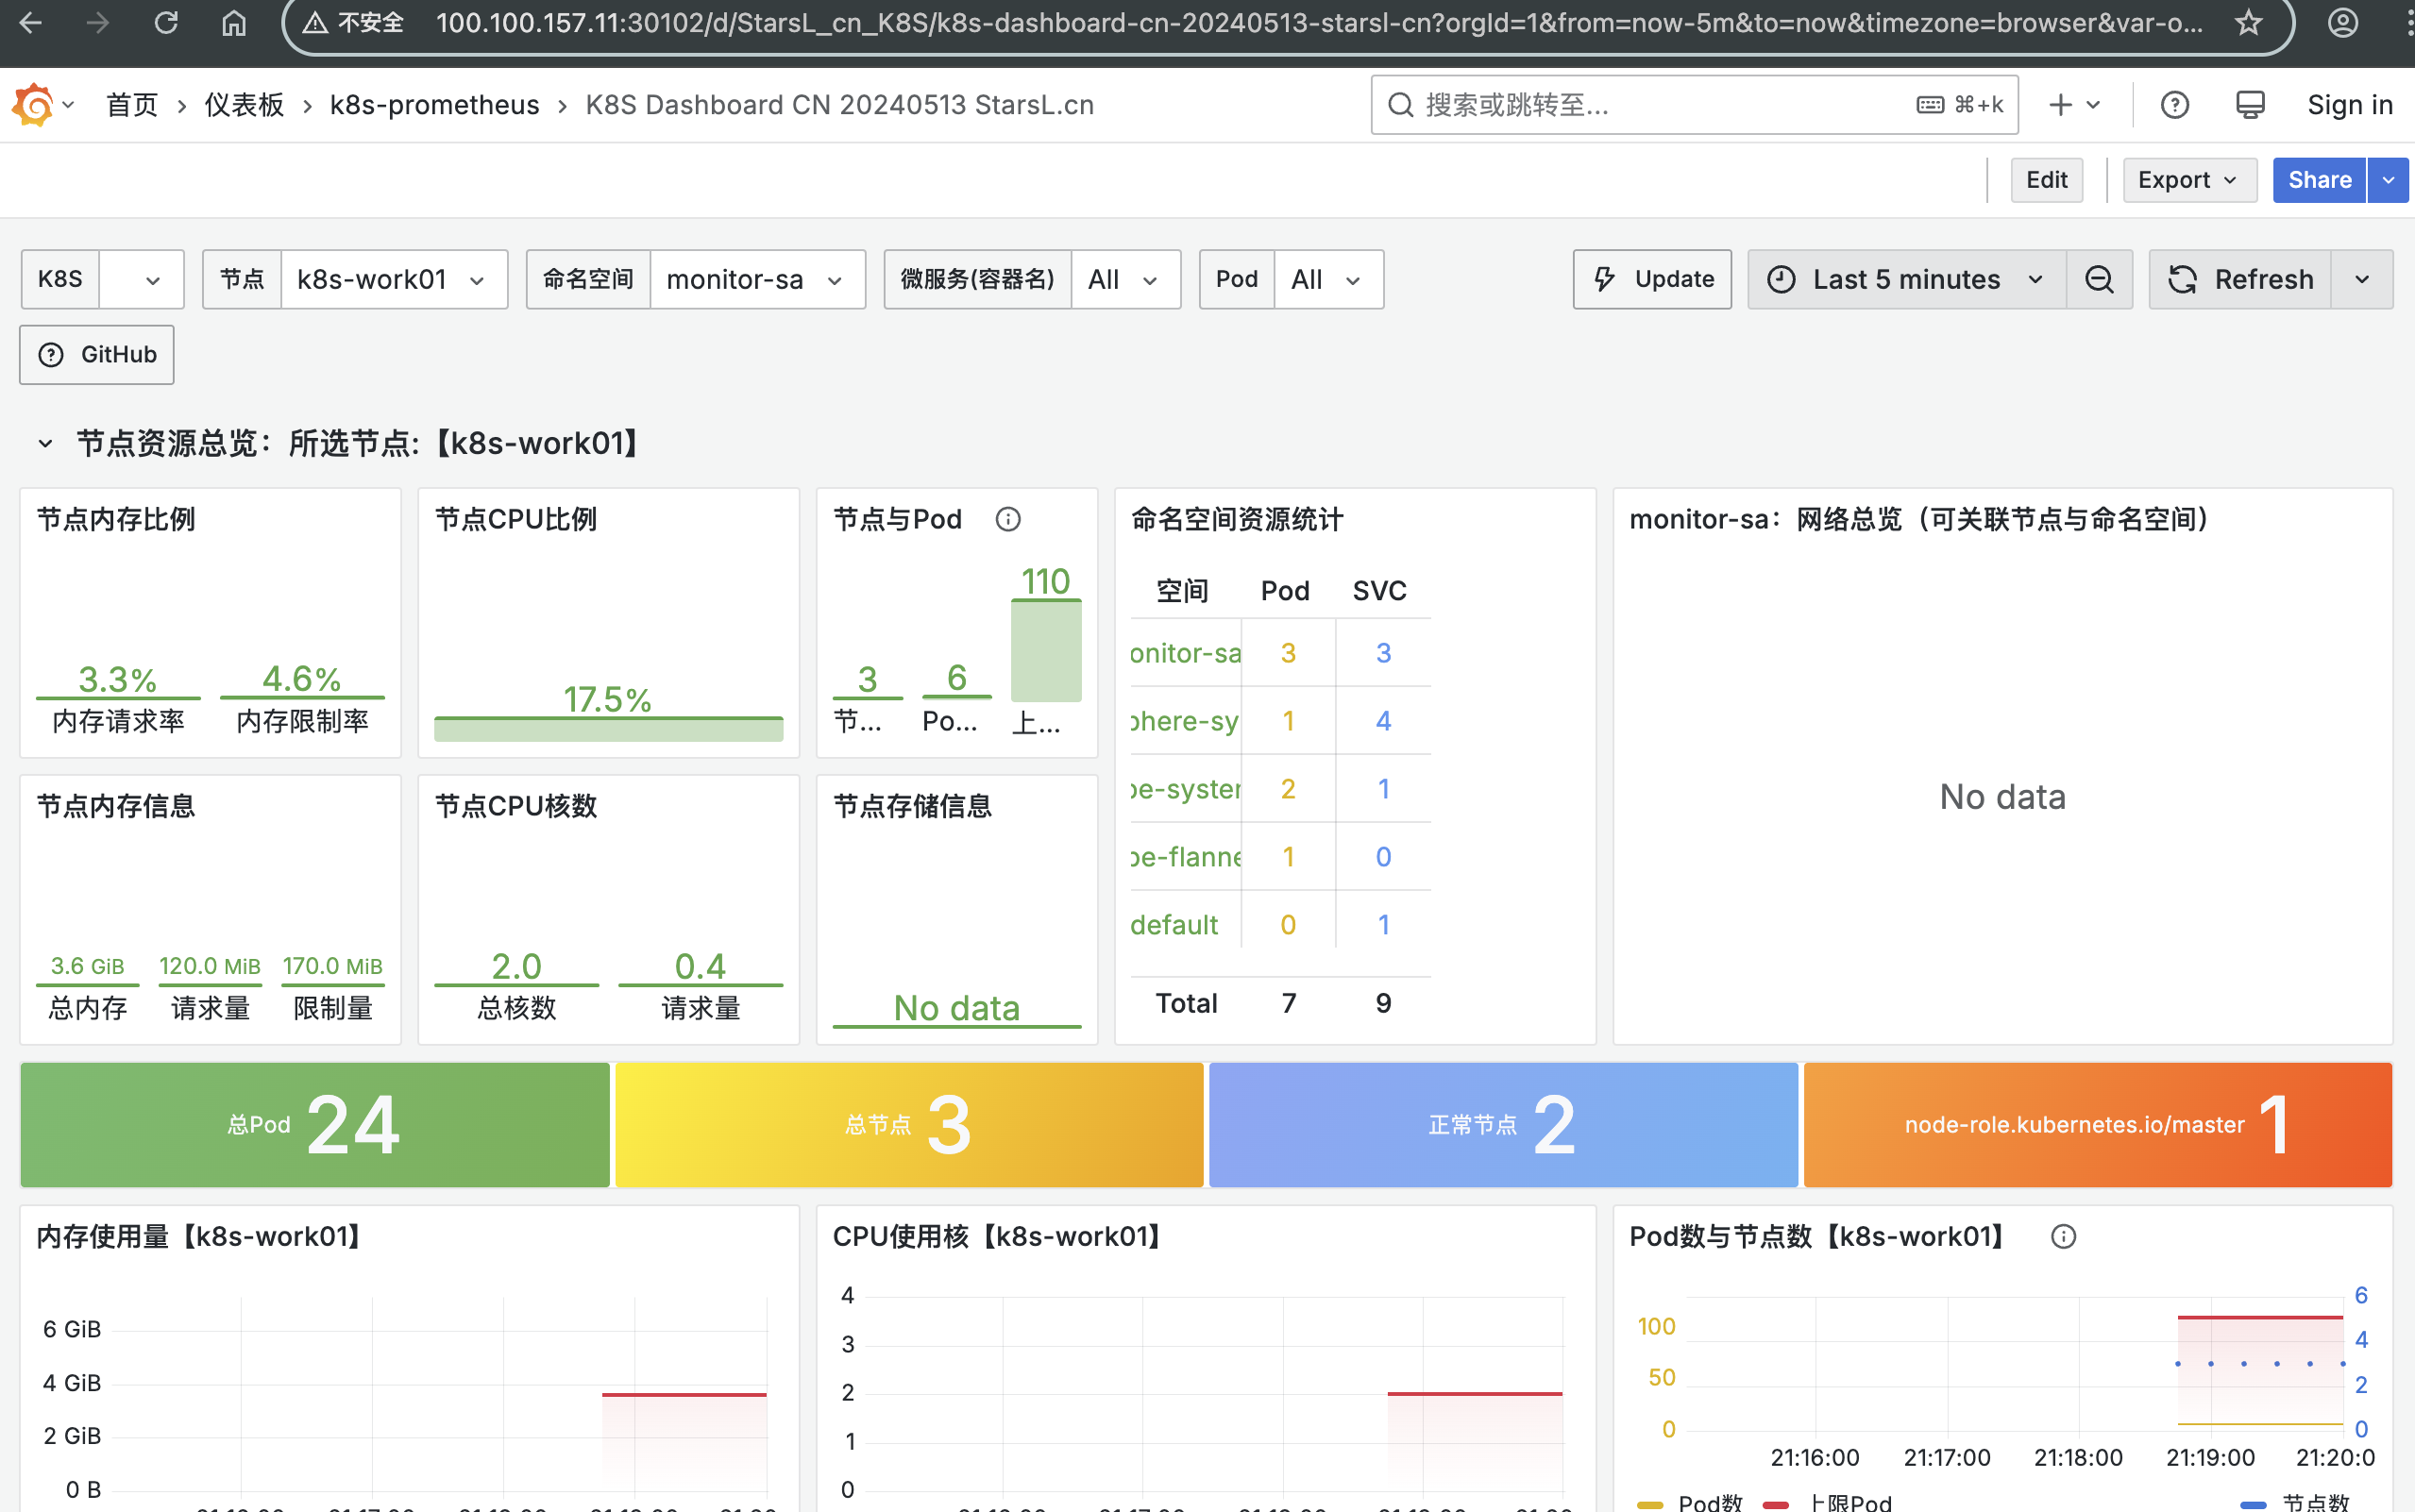Click the info icon on 节点与Pod panel
Viewport: 2415px width, 1512px height.
click(1008, 519)
